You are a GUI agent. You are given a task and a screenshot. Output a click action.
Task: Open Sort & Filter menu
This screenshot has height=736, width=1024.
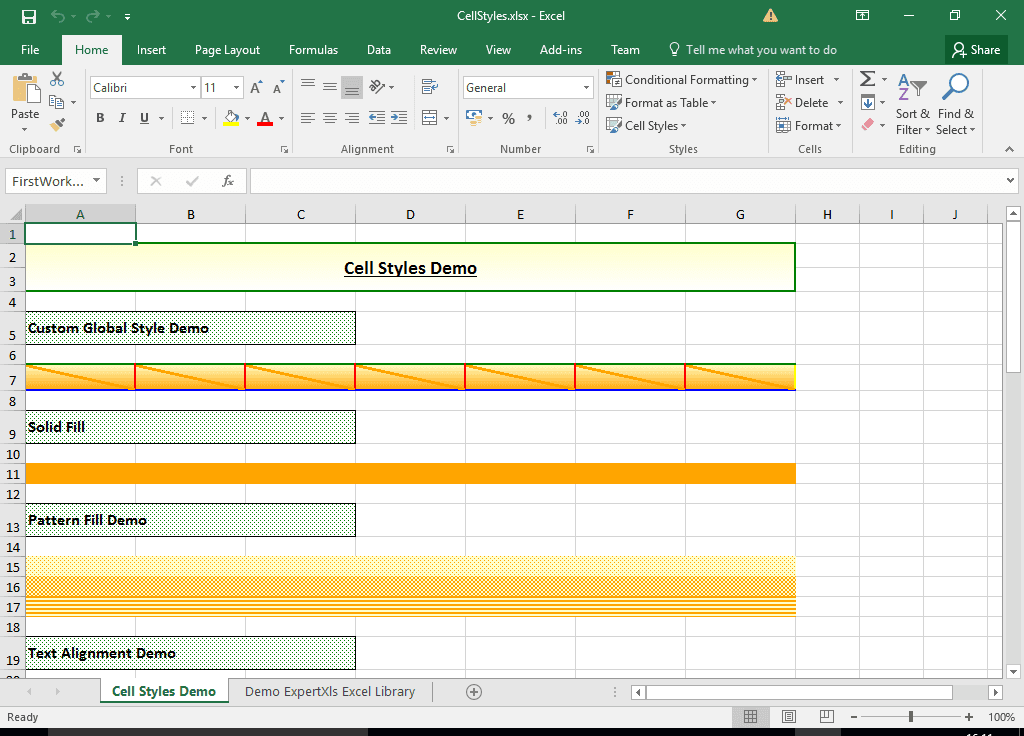(x=912, y=104)
